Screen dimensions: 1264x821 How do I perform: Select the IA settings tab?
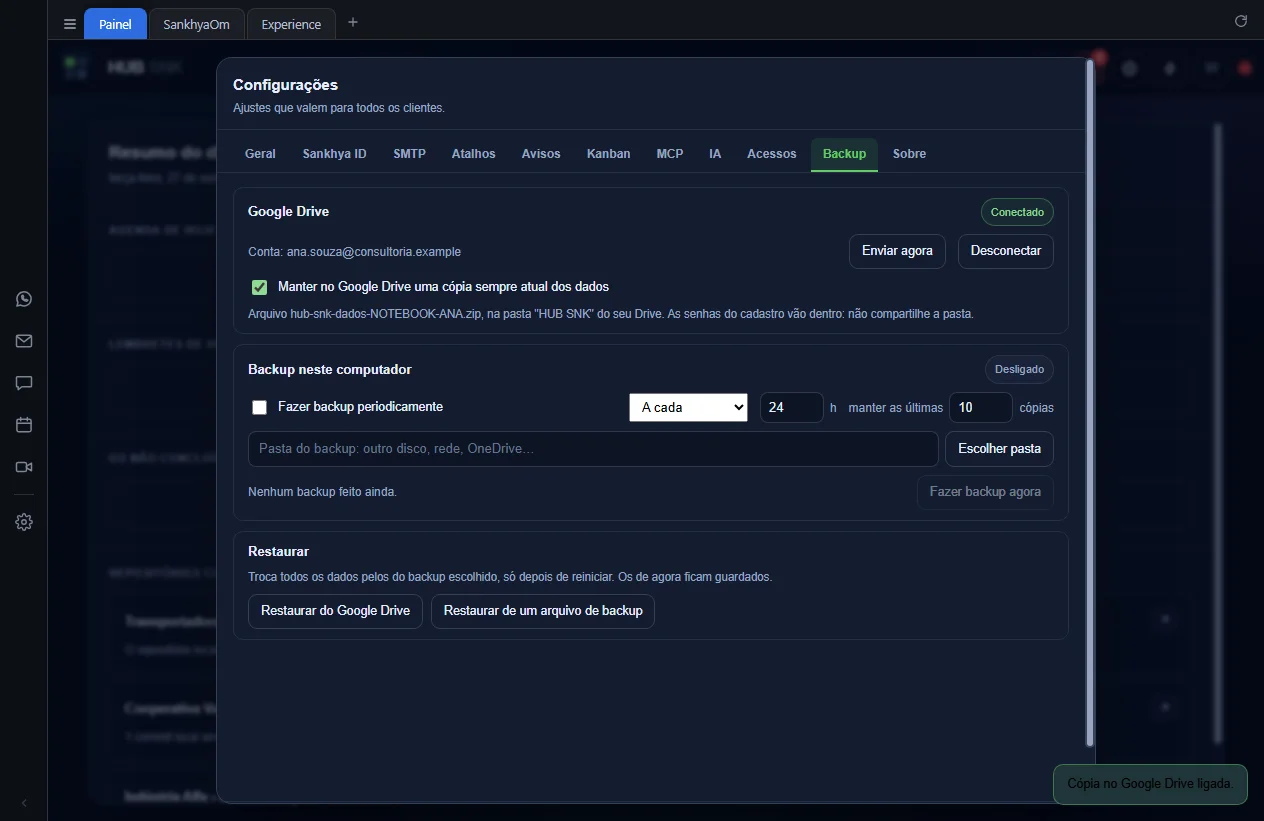(x=715, y=154)
